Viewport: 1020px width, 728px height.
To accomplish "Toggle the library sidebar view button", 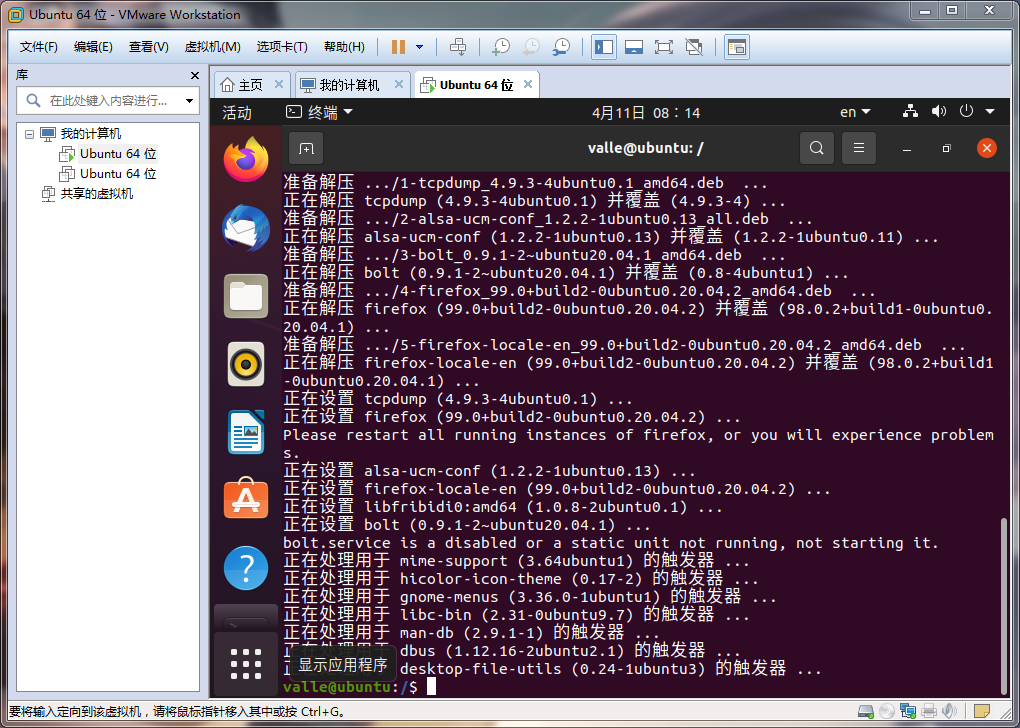I will tap(604, 47).
